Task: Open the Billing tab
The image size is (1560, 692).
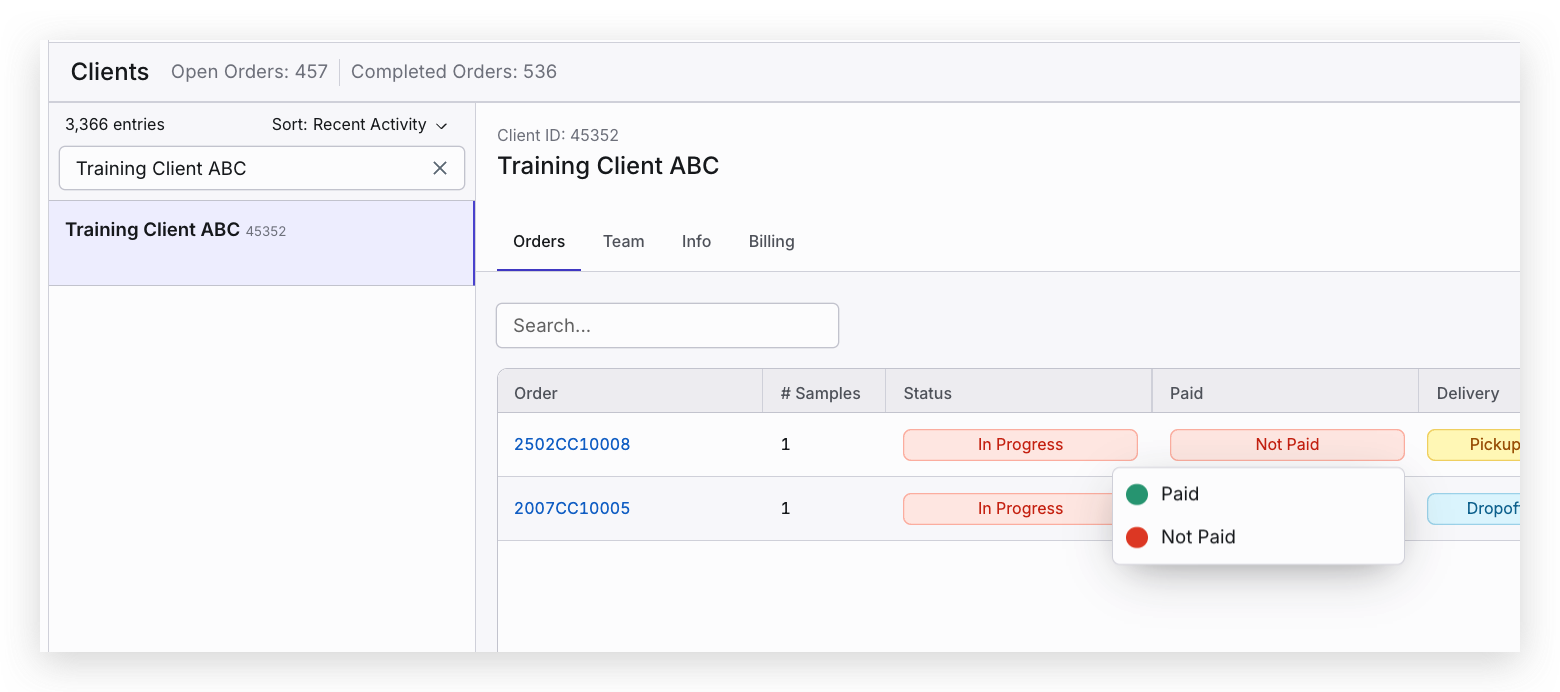Action: pyautogui.click(x=771, y=241)
